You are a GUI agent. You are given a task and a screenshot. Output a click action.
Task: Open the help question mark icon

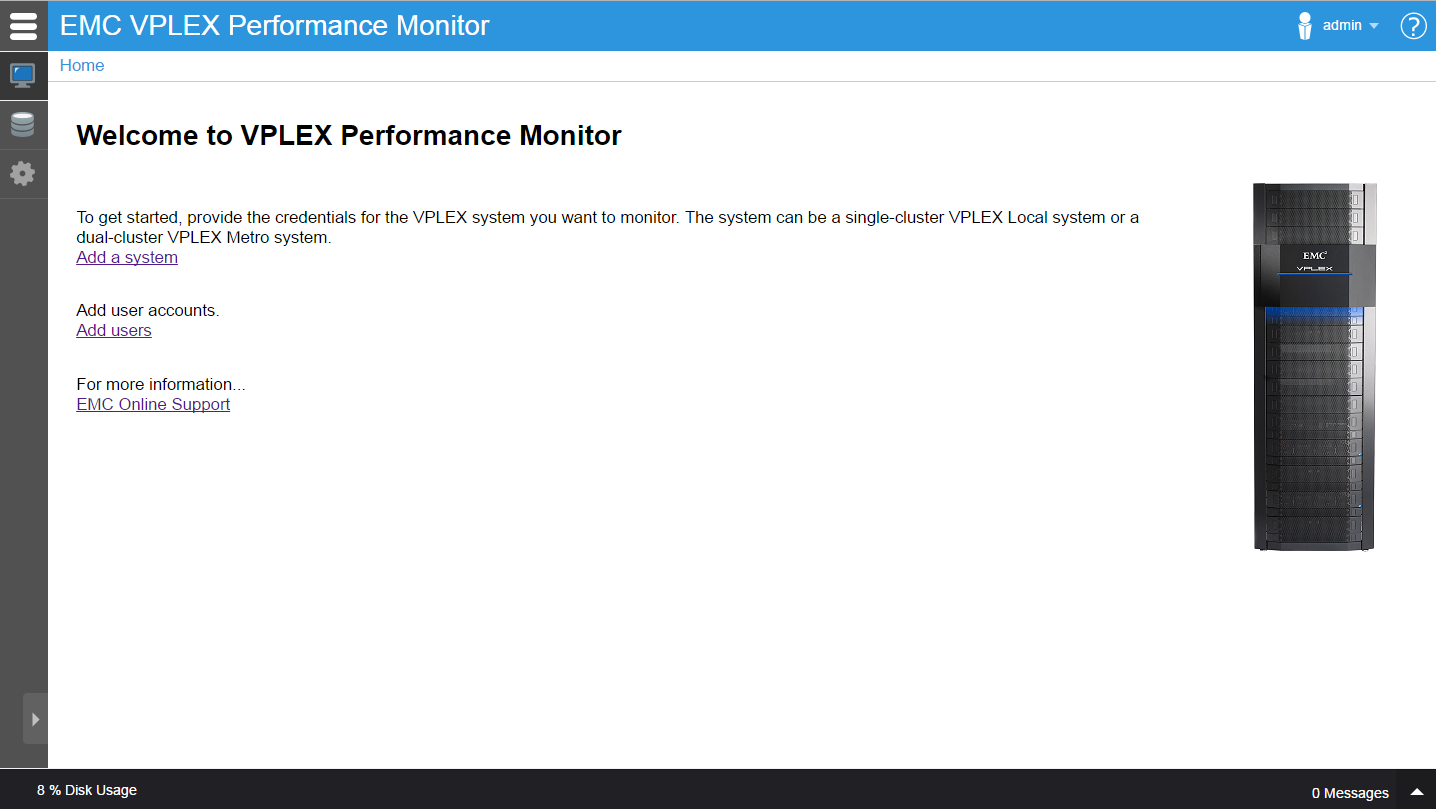click(1412, 25)
